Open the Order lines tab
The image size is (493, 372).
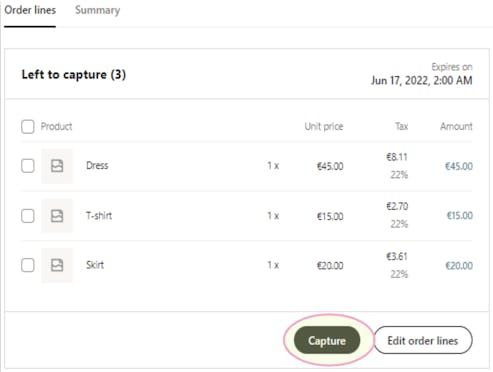point(30,10)
